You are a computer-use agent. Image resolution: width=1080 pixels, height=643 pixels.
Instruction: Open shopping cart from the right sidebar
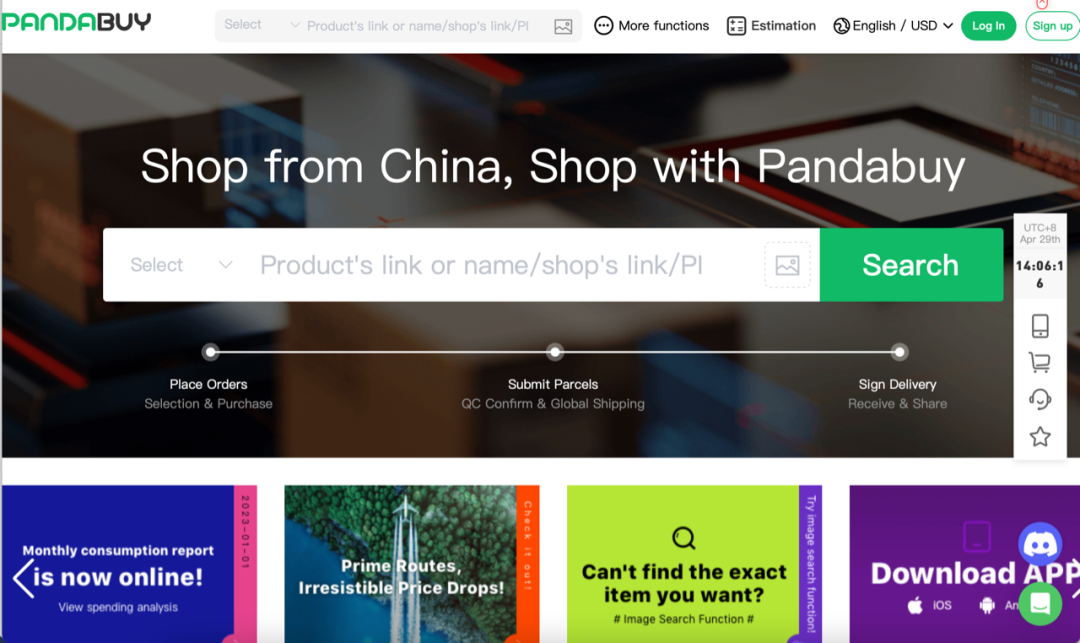[1039, 362]
